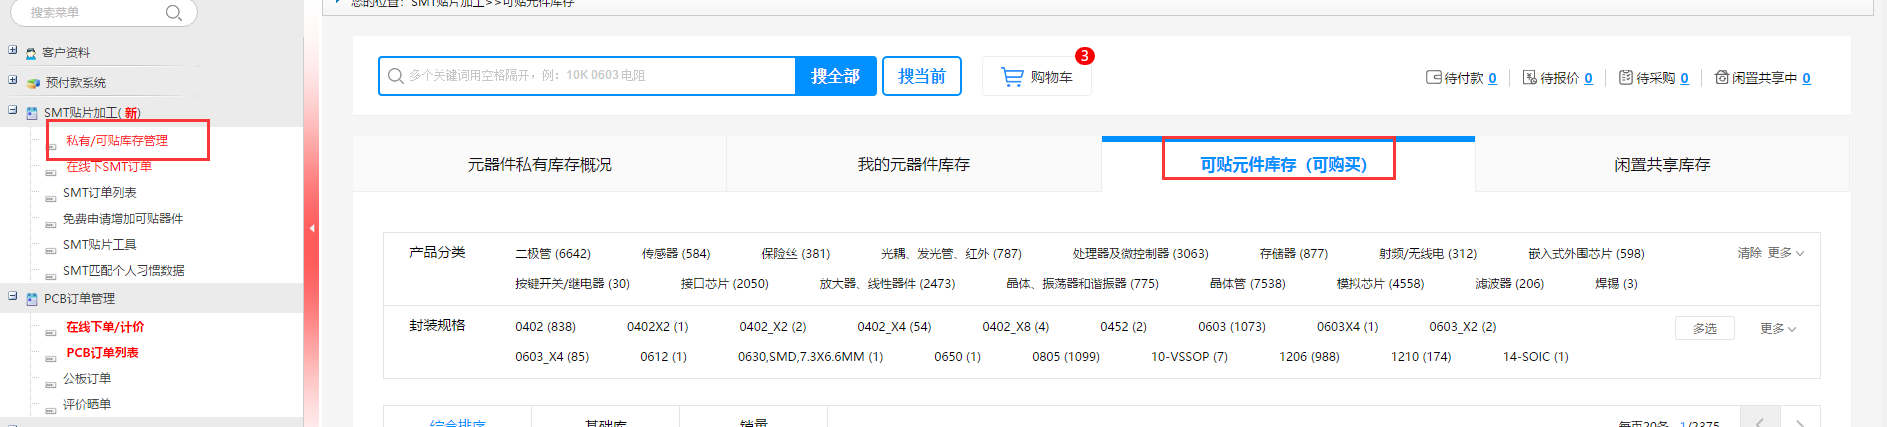The width and height of the screenshot is (1887, 427).
Task: Click the search magnifier in menu search box
Action: [173, 13]
